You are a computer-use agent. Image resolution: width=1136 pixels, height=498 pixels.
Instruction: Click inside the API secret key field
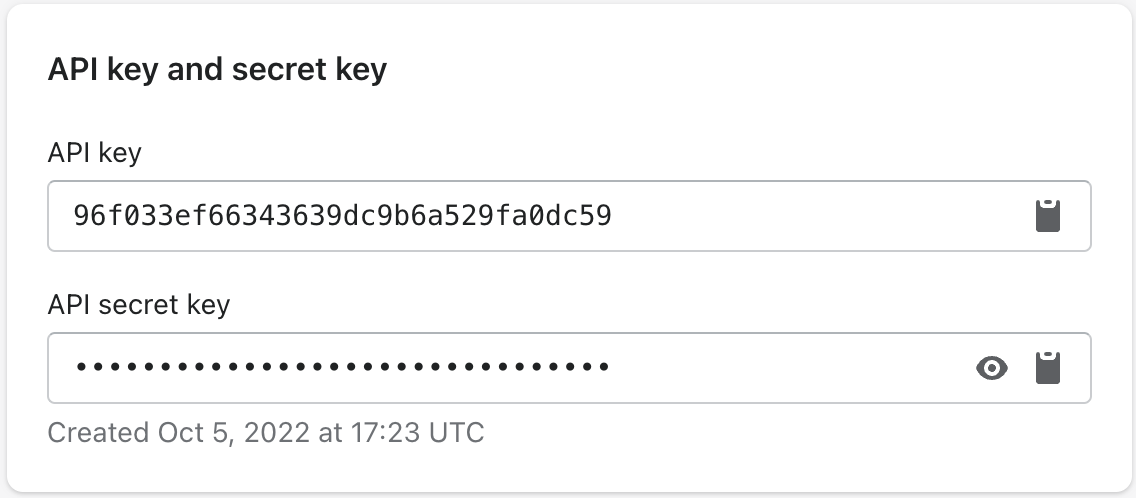coord(500,368)
